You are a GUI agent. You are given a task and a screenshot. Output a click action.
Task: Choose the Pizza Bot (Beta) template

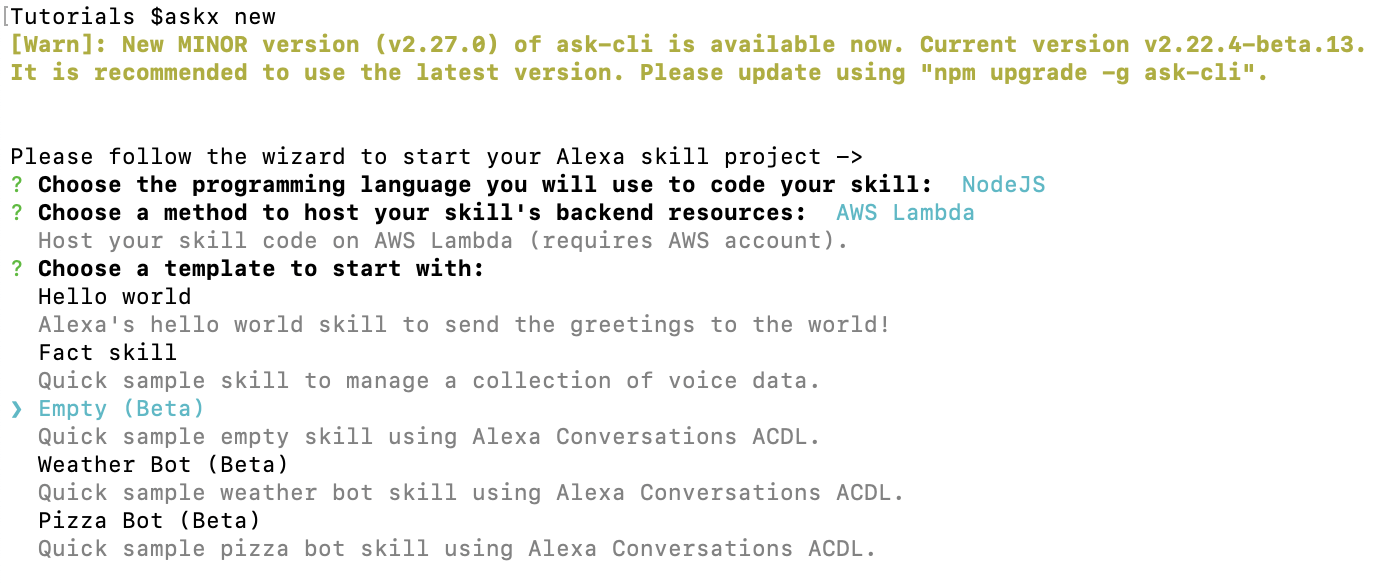click(149, 521)
